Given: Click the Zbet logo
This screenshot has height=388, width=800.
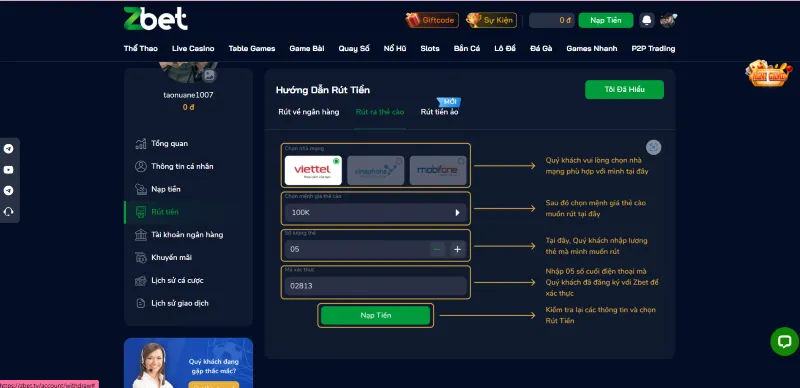Looking at the screenshot, I should pos(156,19).
